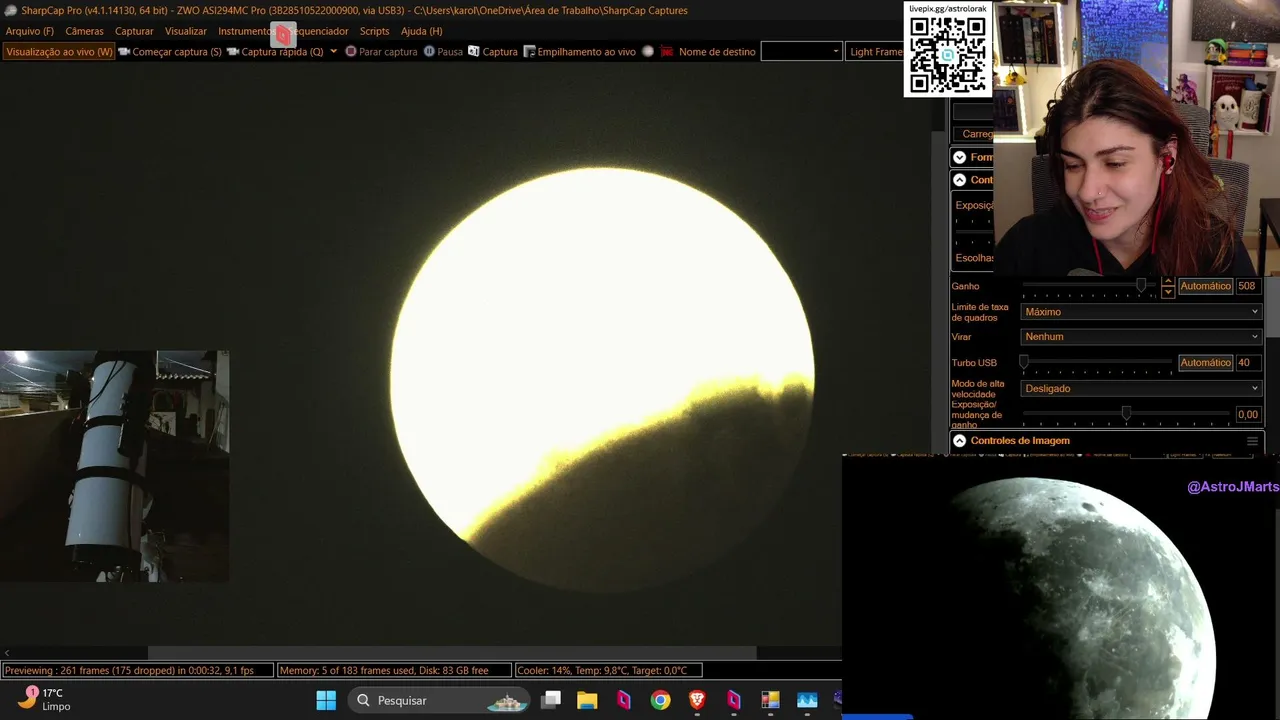Screen dimensions: 1280x720
Task: Open the Nome de destino dropdown
Action: point(801,51)
